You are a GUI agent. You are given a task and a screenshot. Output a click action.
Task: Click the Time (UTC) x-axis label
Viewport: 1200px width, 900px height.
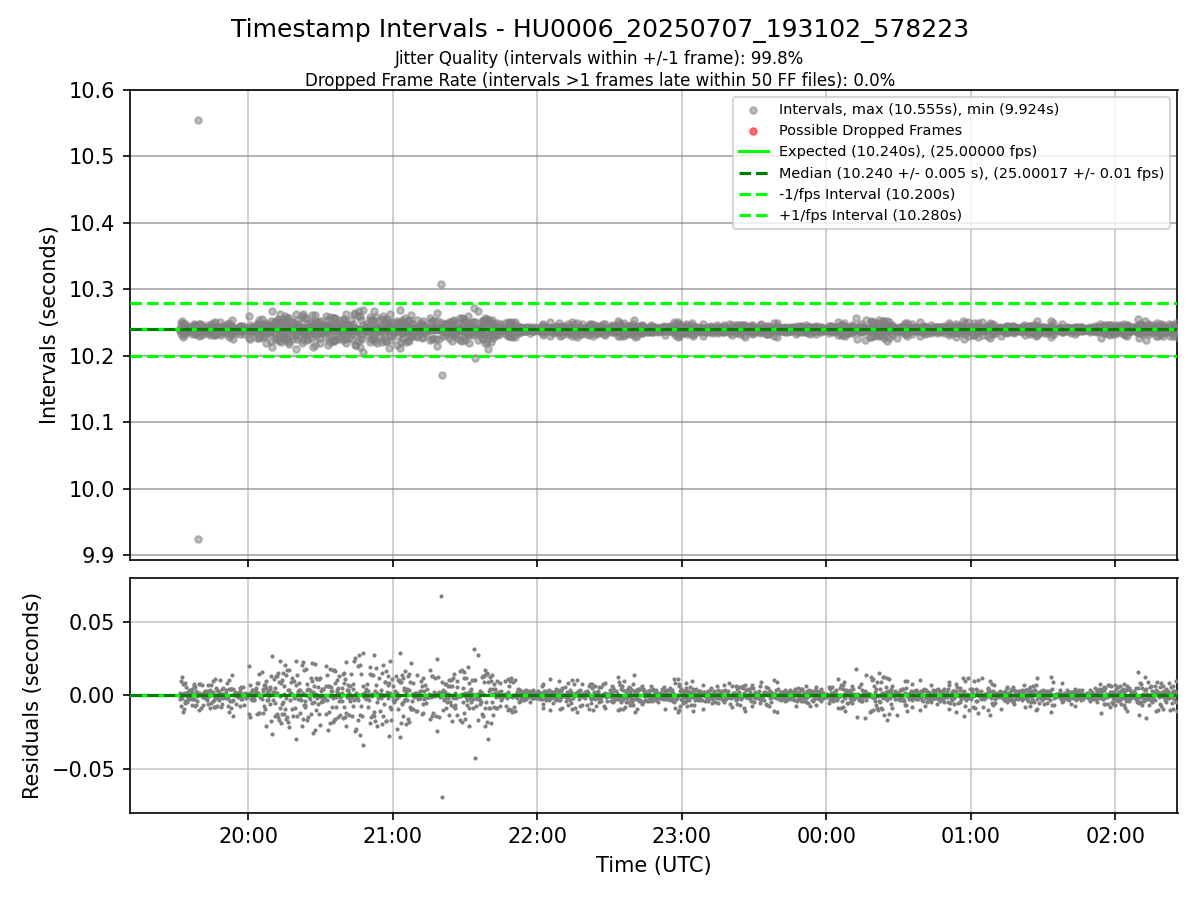tap(653, 865)
